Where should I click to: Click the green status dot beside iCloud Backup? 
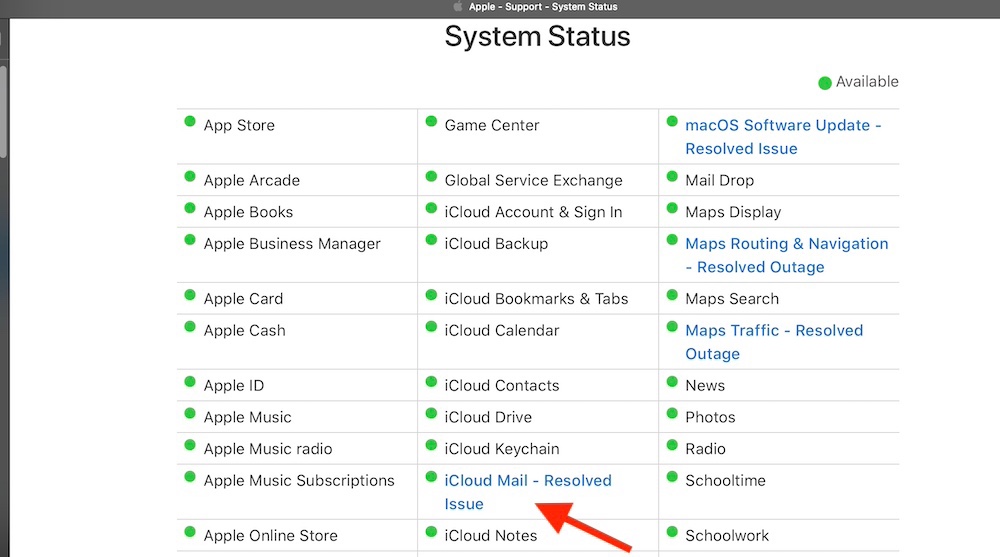(431, 240)
